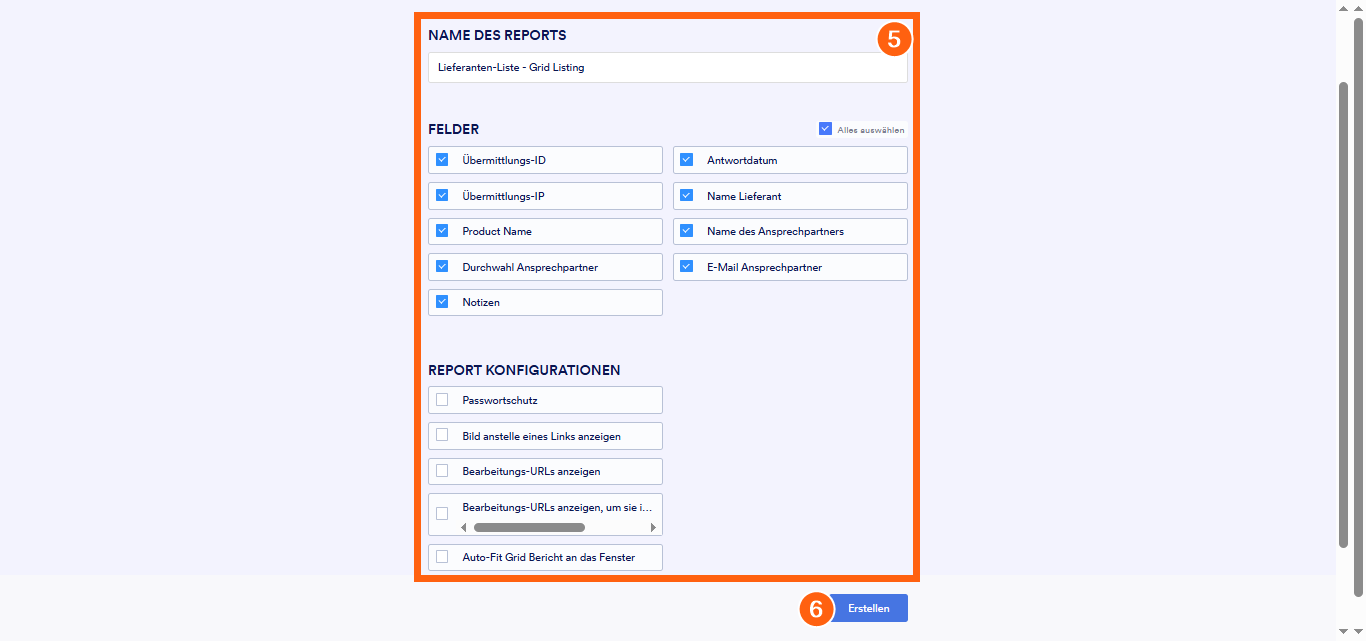Viewport: 1366px width, 641px height.
Task: Uncheck the Übermittlungs-ID field checkbox
Action: 442,160
